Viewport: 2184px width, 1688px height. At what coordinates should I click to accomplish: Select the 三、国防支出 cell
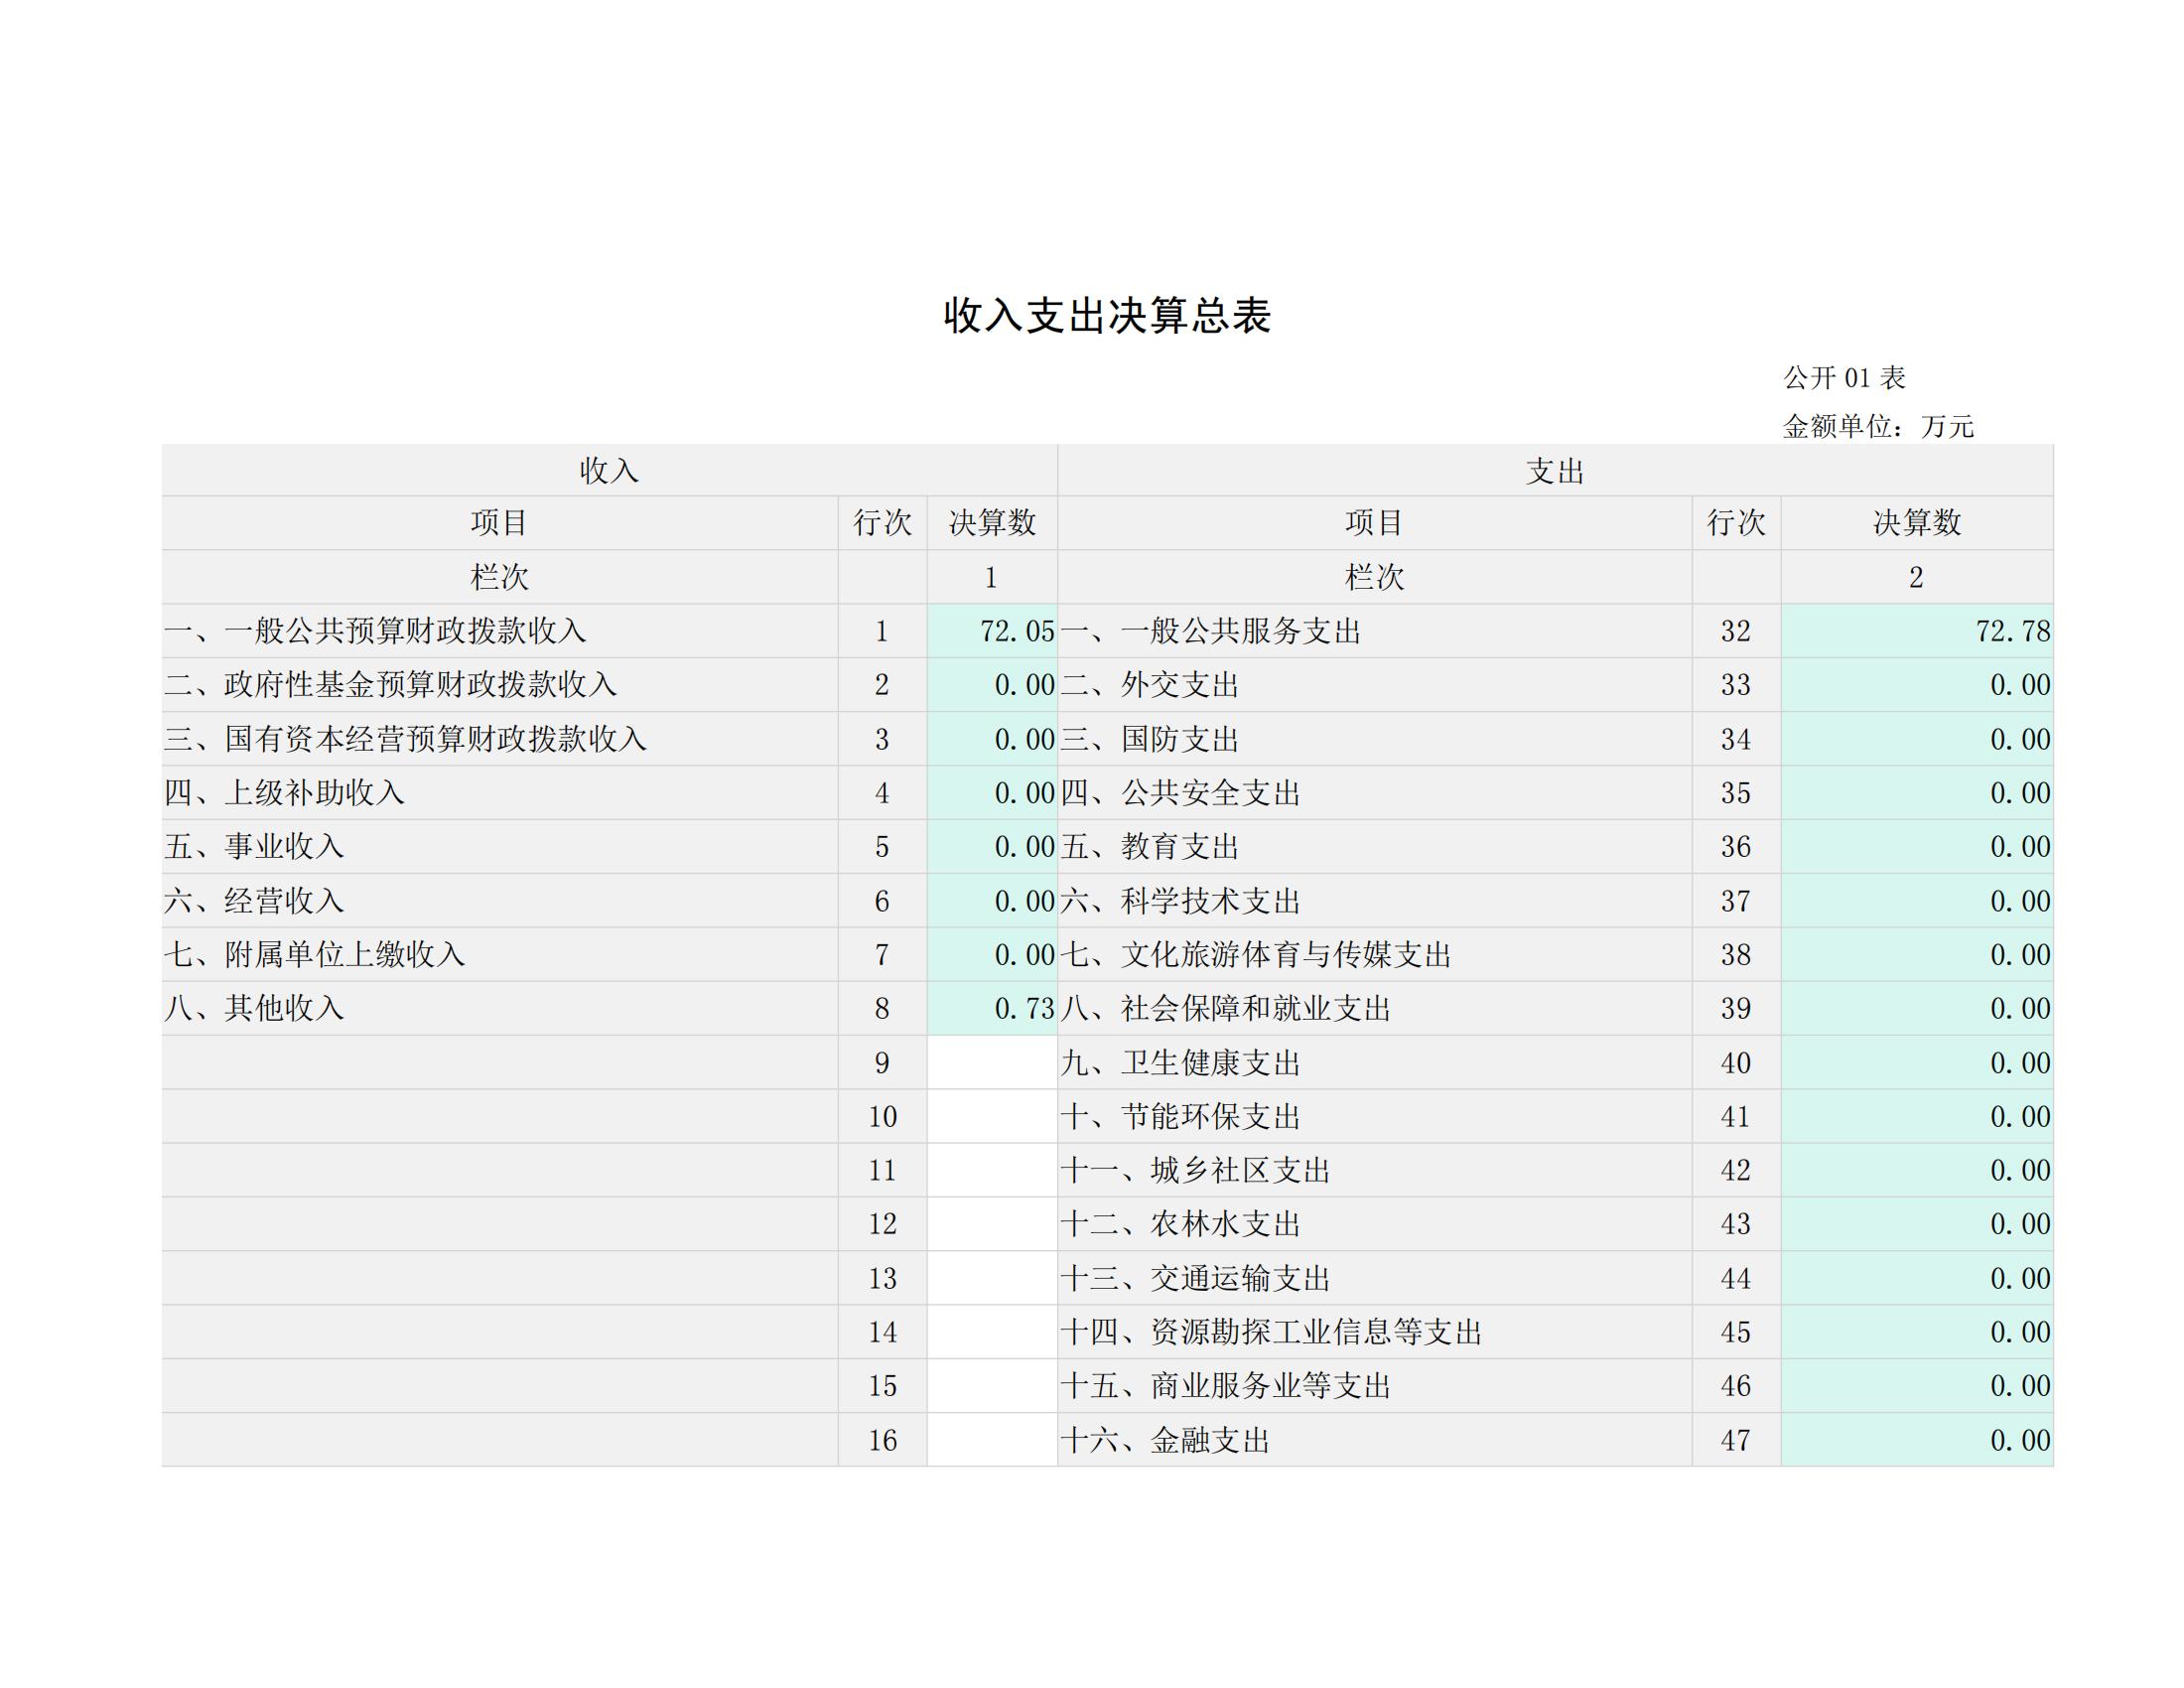(1375, 739)
